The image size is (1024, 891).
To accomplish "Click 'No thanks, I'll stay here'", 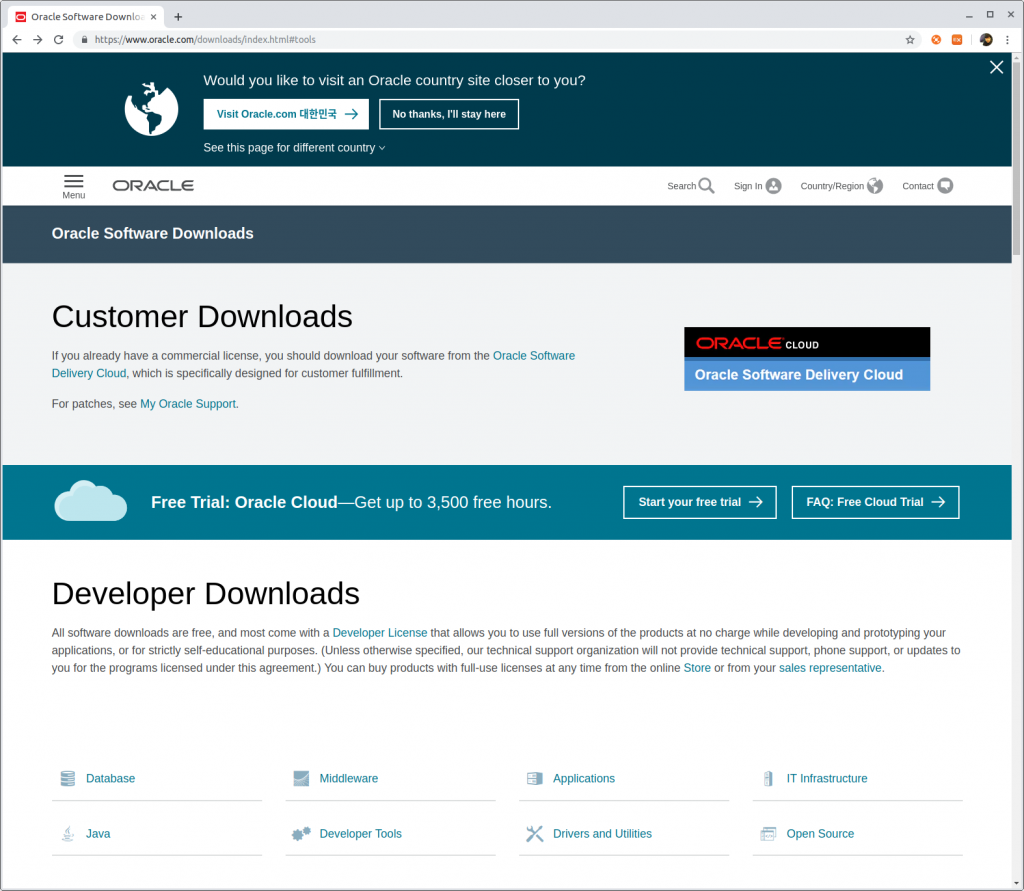I will coord(449,114).
